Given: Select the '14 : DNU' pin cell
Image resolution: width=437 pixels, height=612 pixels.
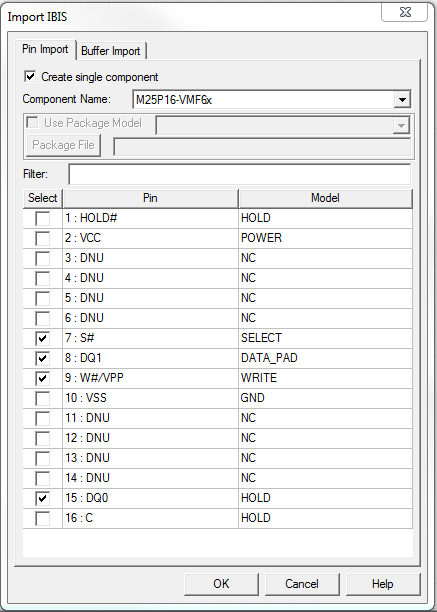Looking at the screenshot, I should [150, 478].
